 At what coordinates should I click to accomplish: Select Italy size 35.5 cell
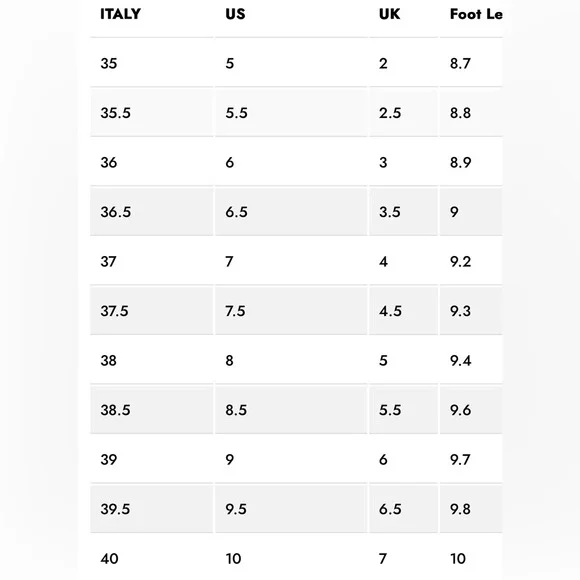coord(152,113)
